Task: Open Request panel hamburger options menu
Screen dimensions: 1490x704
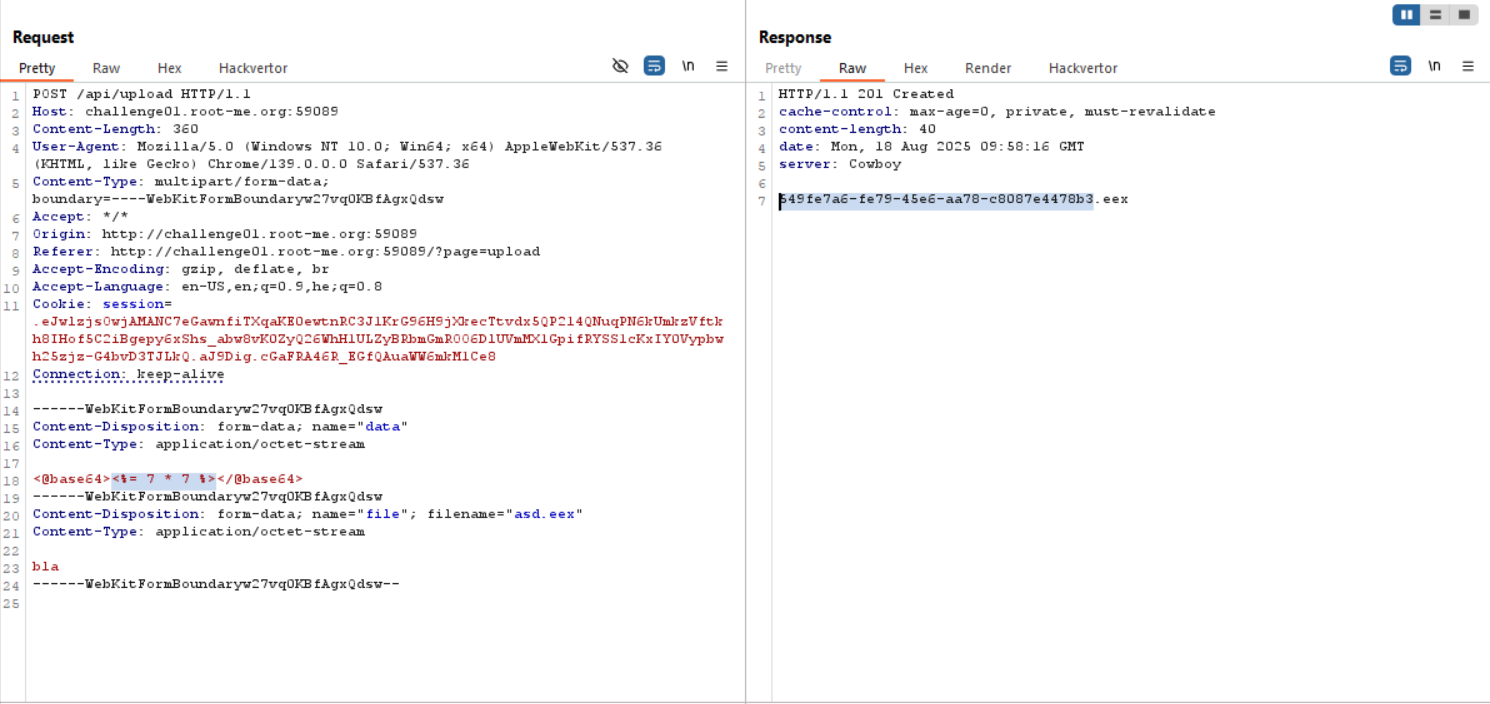Action: coord(722,66)
